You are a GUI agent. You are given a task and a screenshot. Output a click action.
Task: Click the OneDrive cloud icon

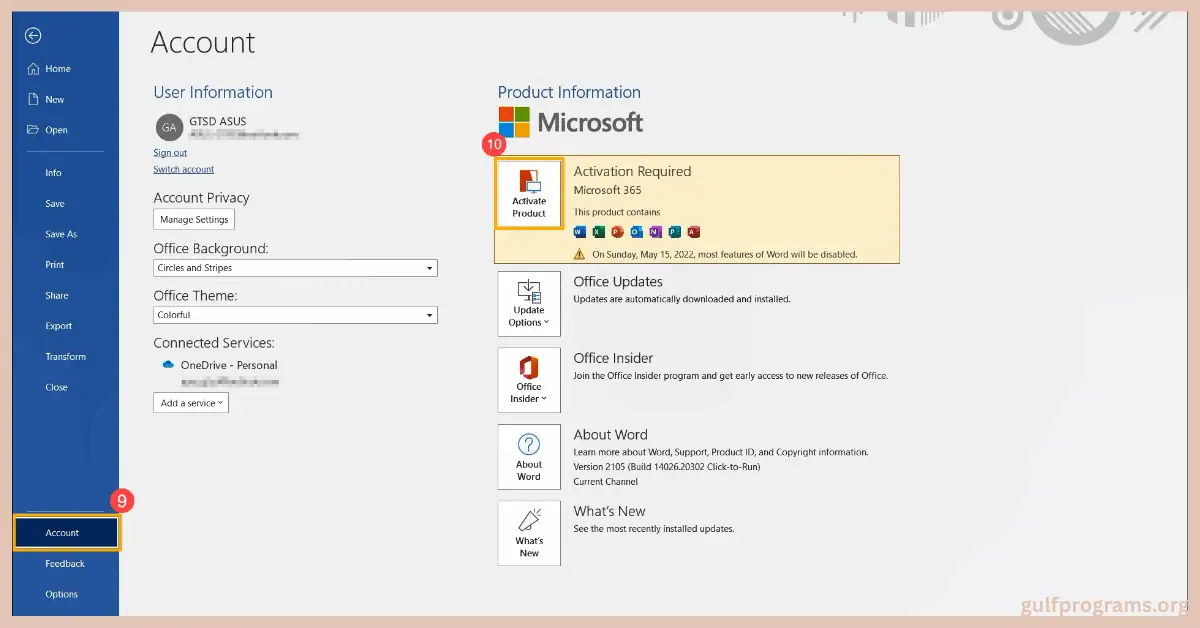tap(168, 365)
